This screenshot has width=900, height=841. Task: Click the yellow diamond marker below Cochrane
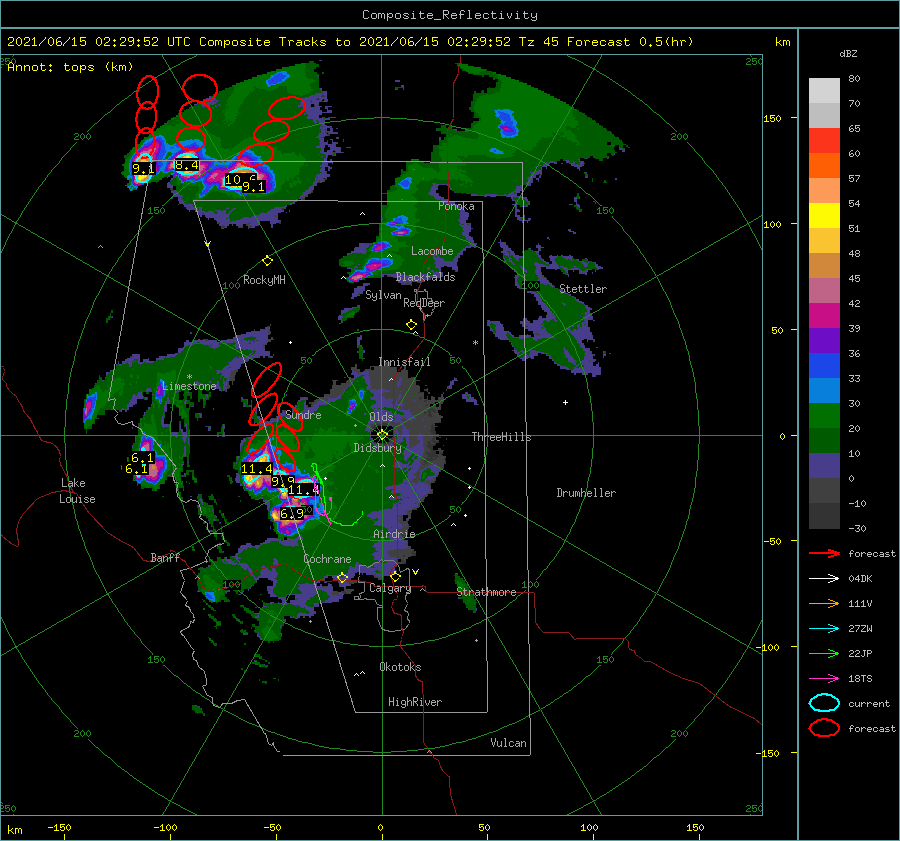pos(343,578)
